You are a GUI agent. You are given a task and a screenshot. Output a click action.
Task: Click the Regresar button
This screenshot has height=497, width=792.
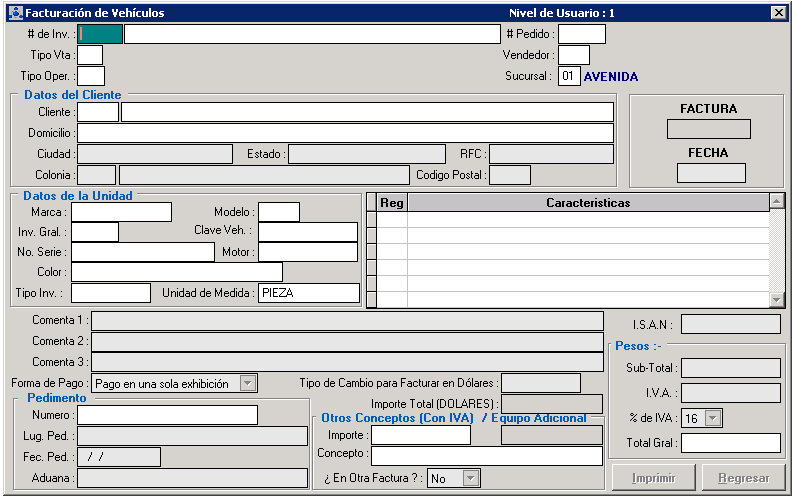743,479
